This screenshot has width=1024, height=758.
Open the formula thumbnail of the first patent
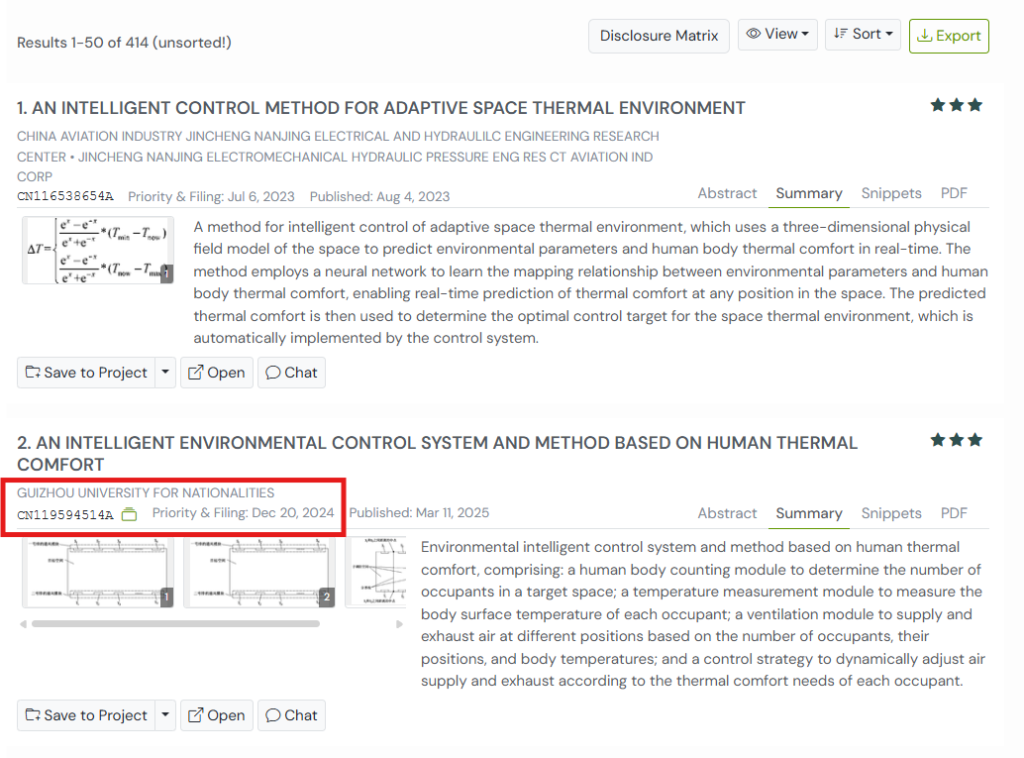click(98, 250)
